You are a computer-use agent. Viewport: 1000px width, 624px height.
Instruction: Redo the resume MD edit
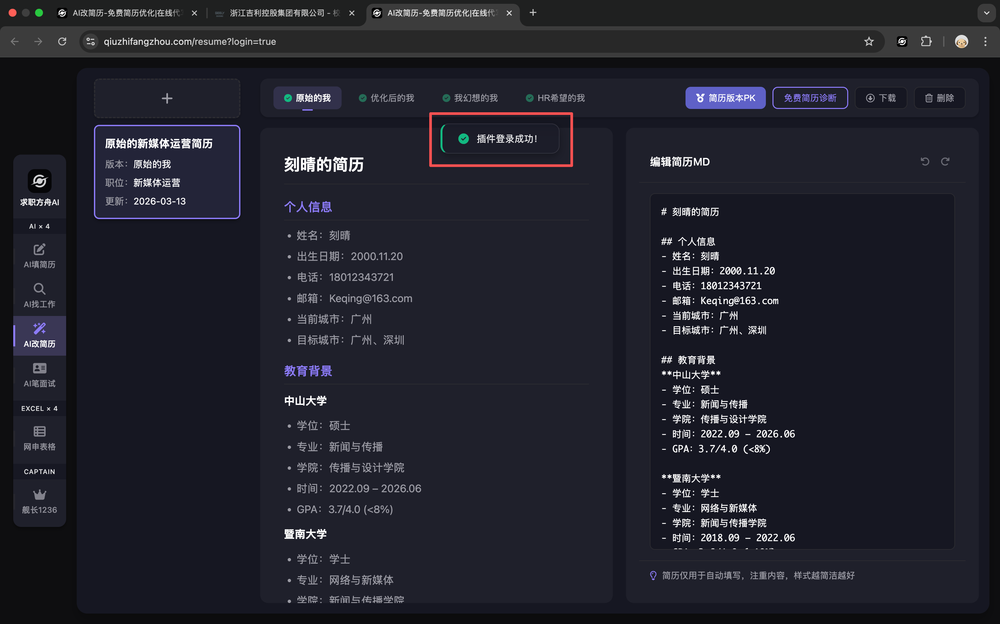[945, 161]
